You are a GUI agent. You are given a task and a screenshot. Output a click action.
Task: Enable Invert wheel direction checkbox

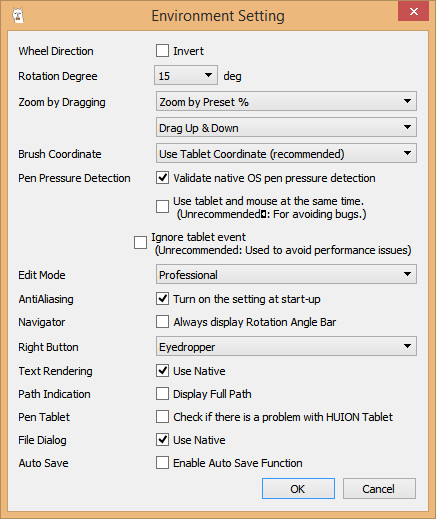162,51
